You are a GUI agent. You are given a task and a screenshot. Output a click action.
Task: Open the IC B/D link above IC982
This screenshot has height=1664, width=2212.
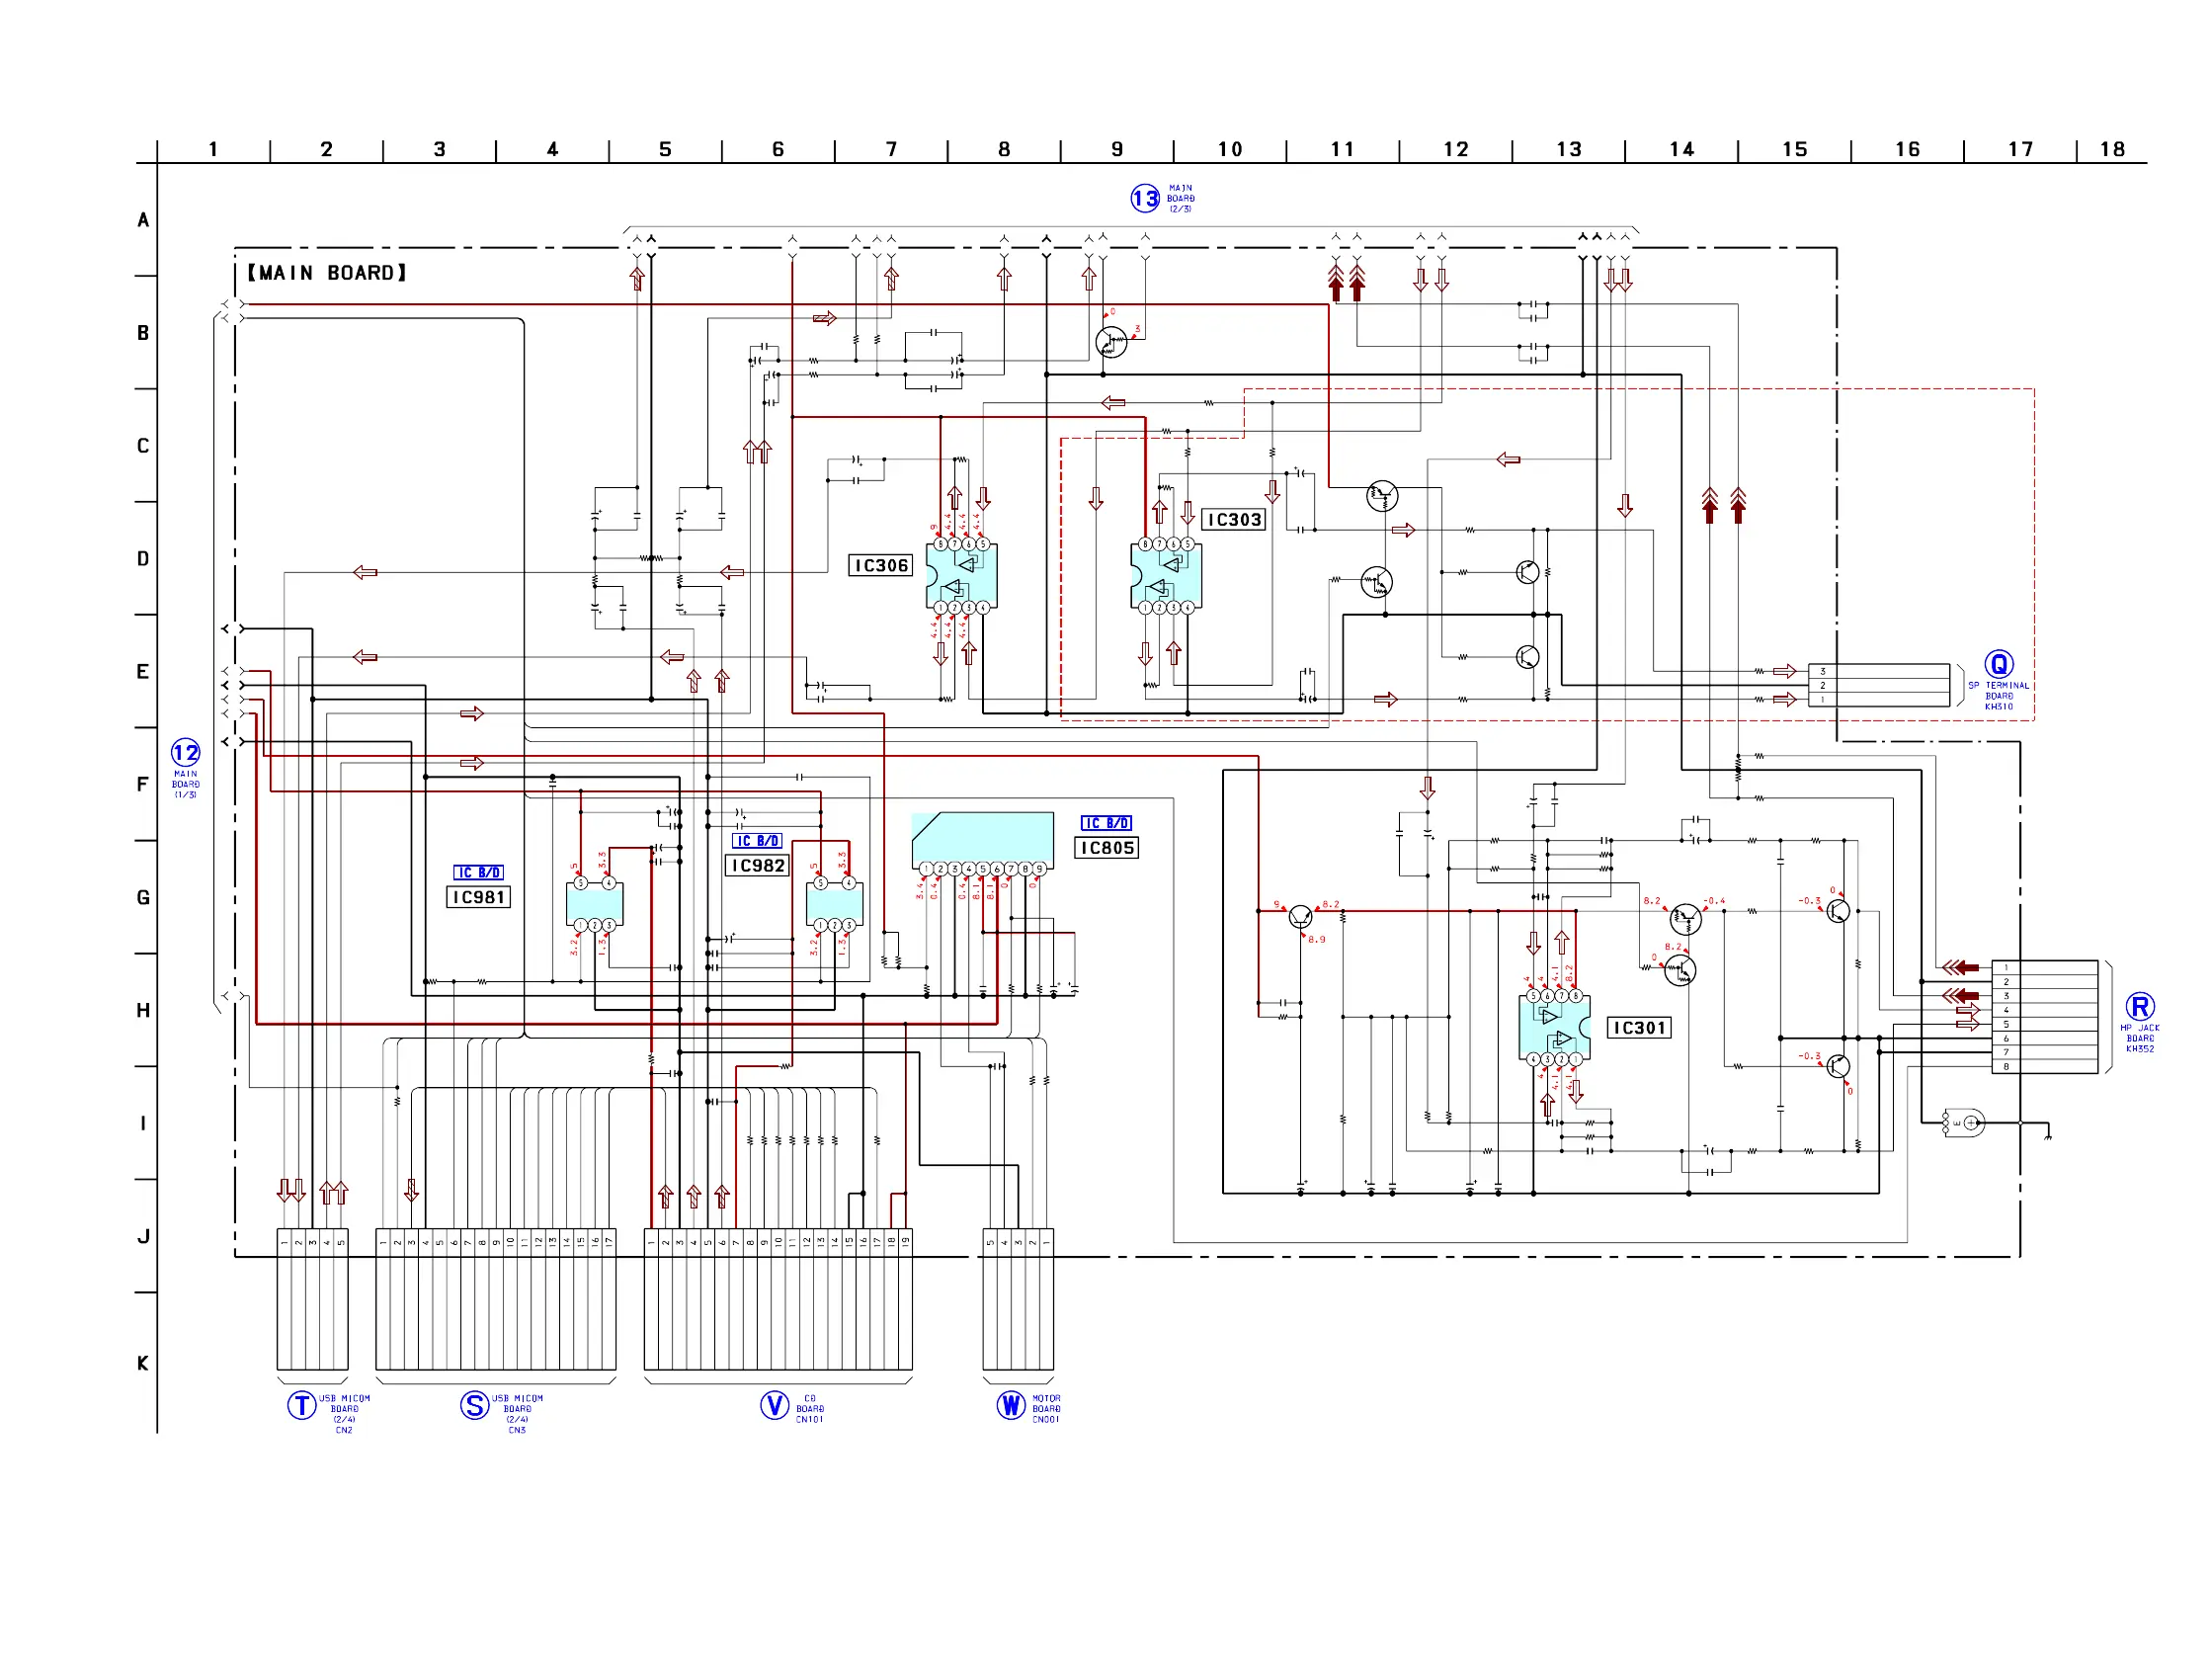point(757,841)
